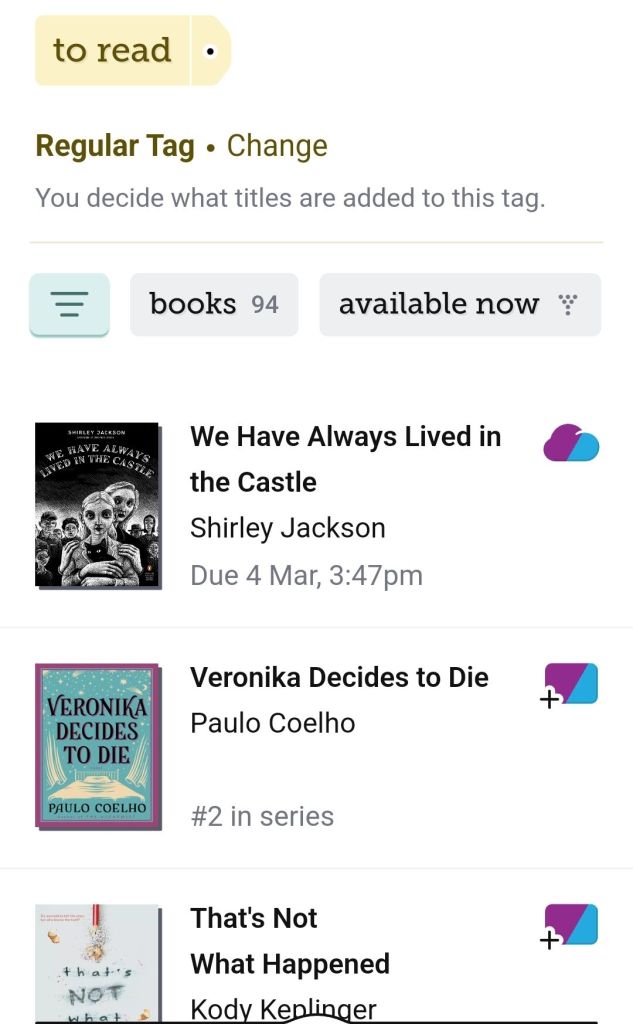633x1024 pixels.
Task: Expand the filter chips row with the sliders button
Action: (68, 305)
